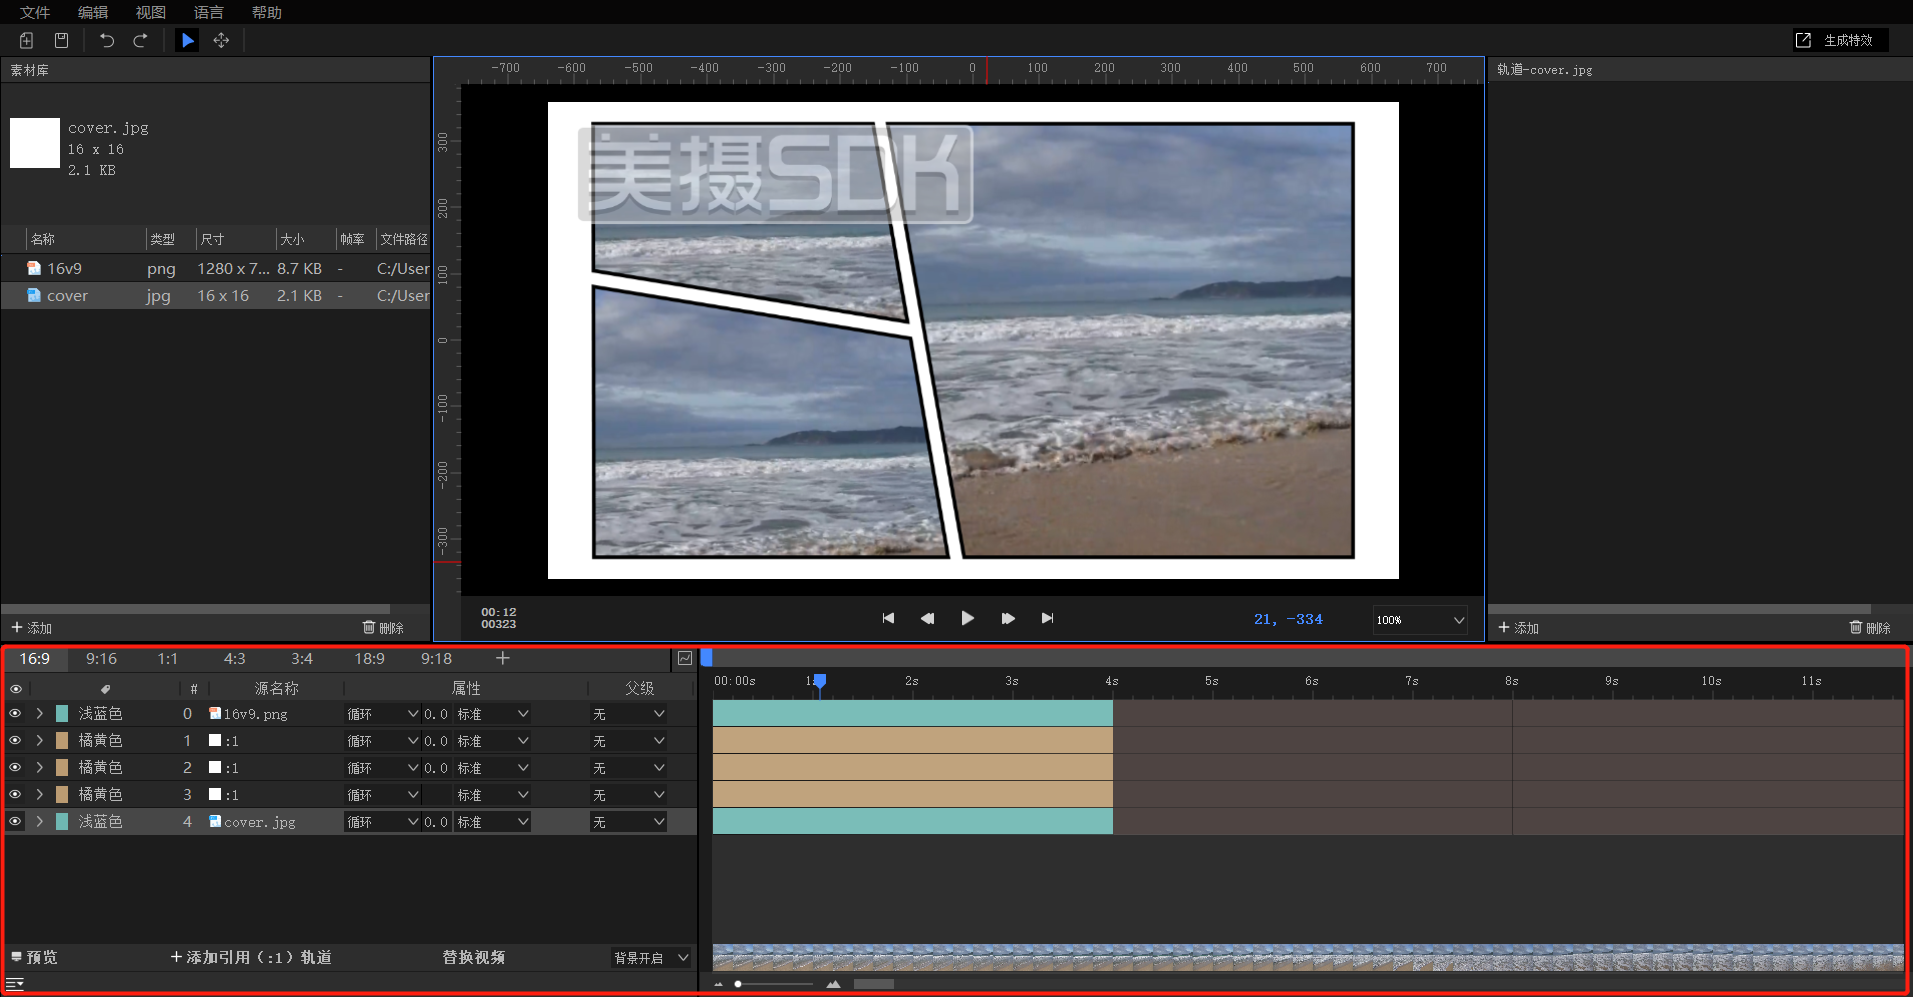Expand layer 1 row
Image resolution: width=1913 pixels, height=997 pixels.
39,740
